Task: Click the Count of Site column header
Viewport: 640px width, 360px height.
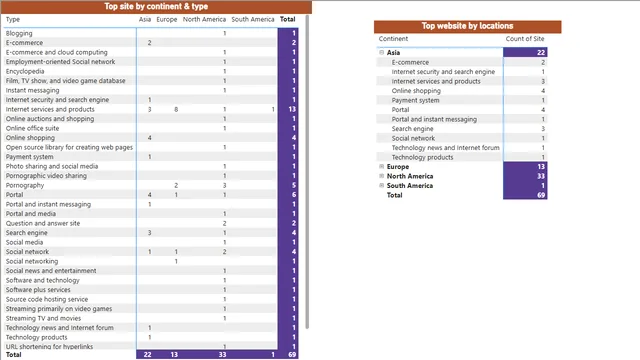Action: click(525, 39)
